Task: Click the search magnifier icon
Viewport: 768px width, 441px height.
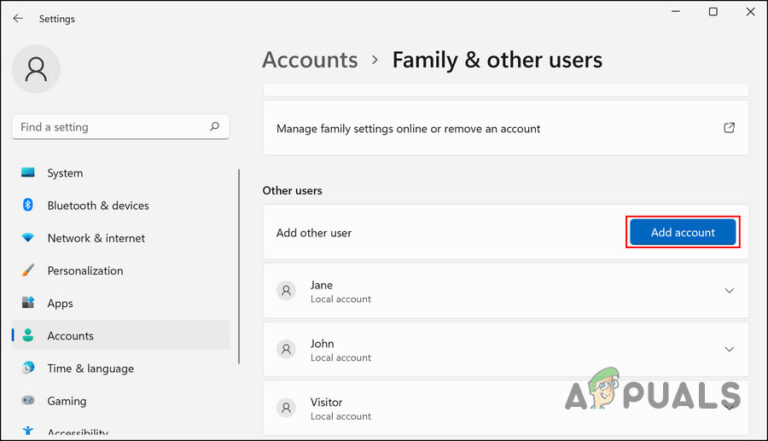Action: [x=215, y=126]
